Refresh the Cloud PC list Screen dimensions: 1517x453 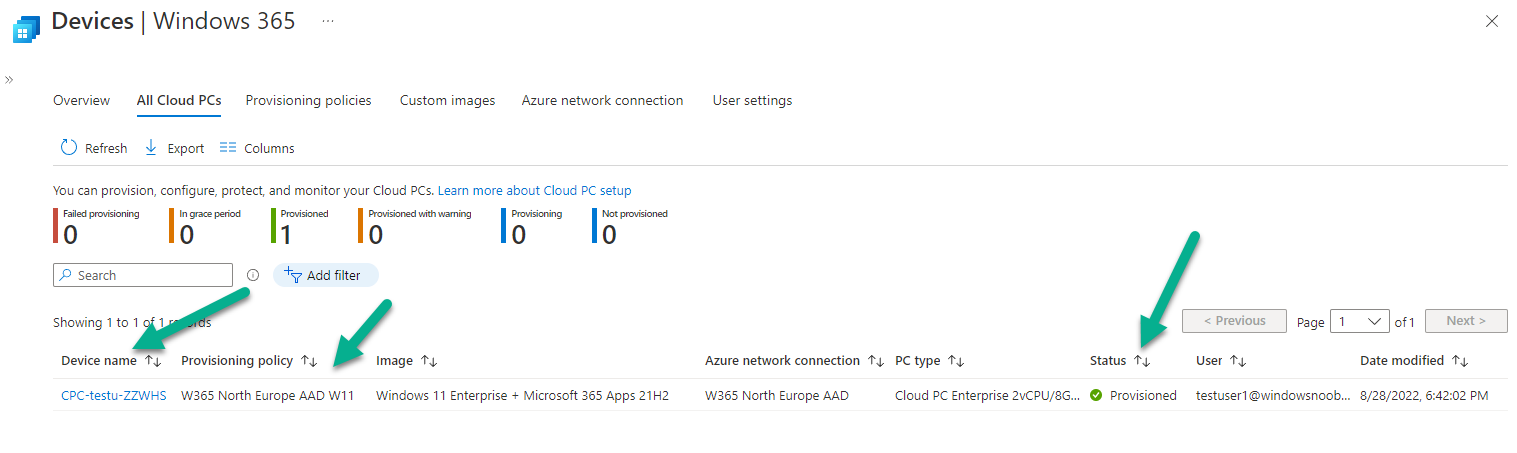tap(94, 148)
